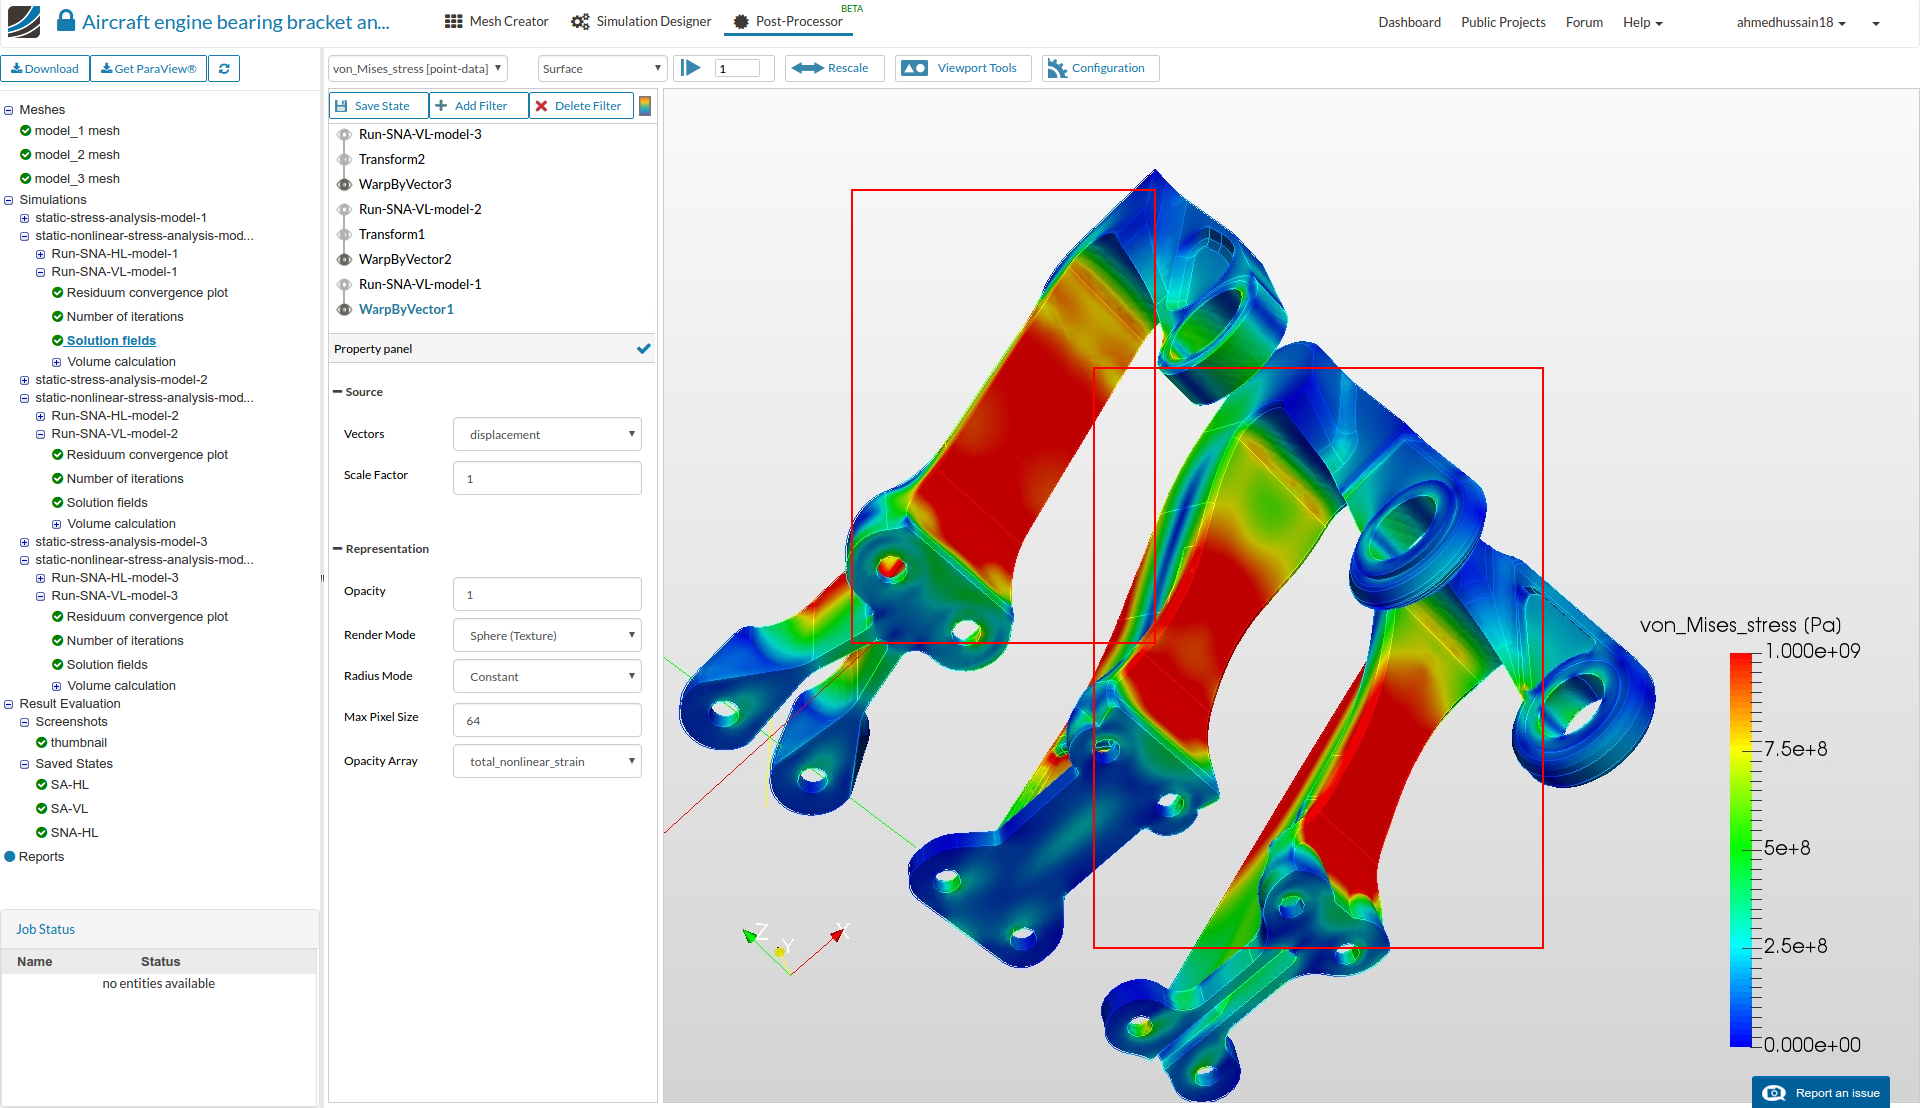Click the Property panel apply checkmark
Screen dimensions: 1920x1108
coord(643,349)
